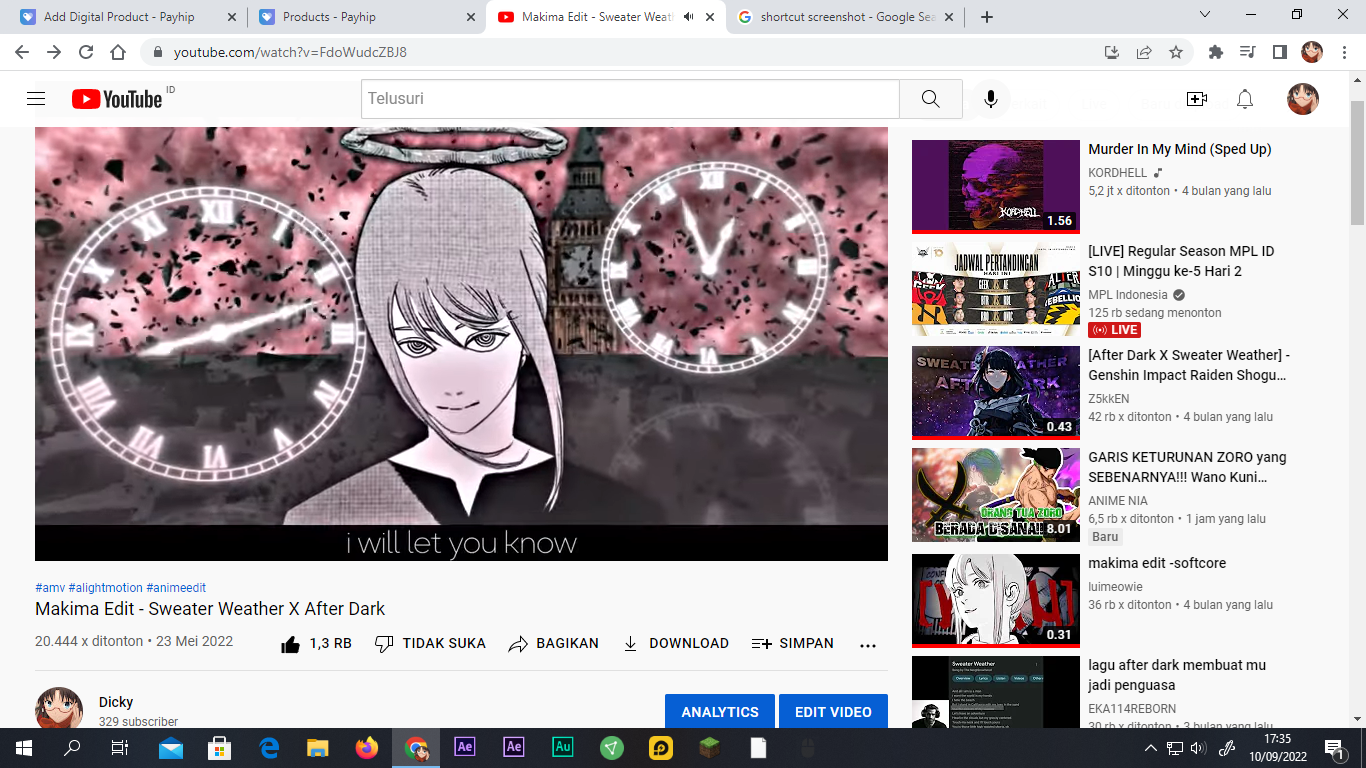Open the YouTube guide hamburger menu
1366x768 pixels.
tap(36, 99)
